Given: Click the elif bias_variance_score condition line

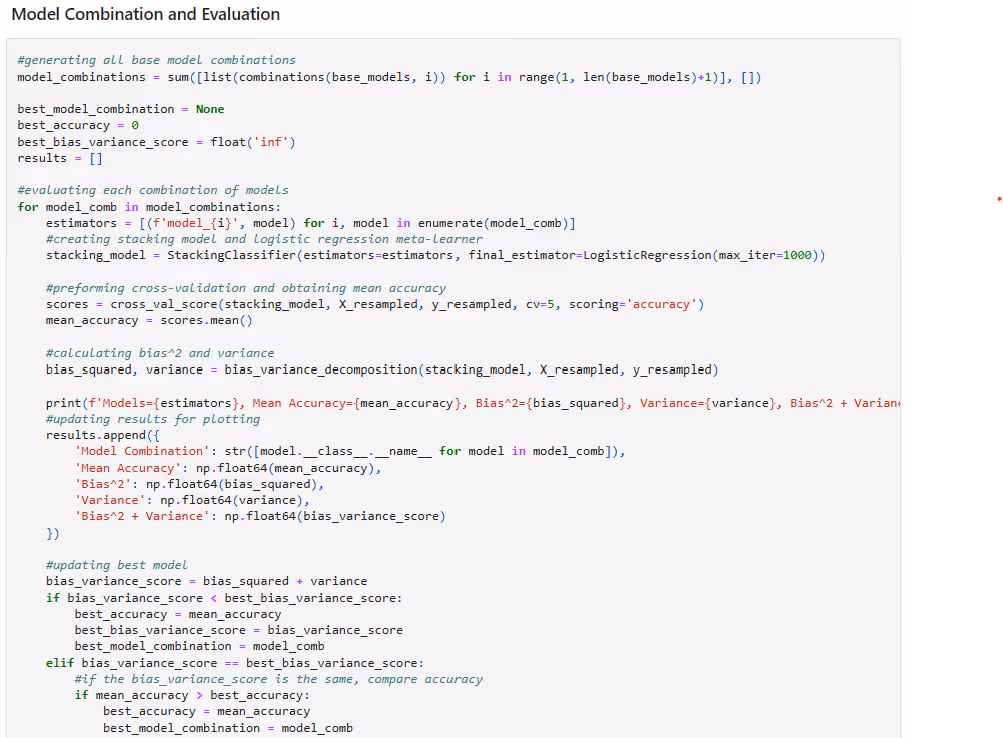Looking at the screenshot, I should coord(235,663).
